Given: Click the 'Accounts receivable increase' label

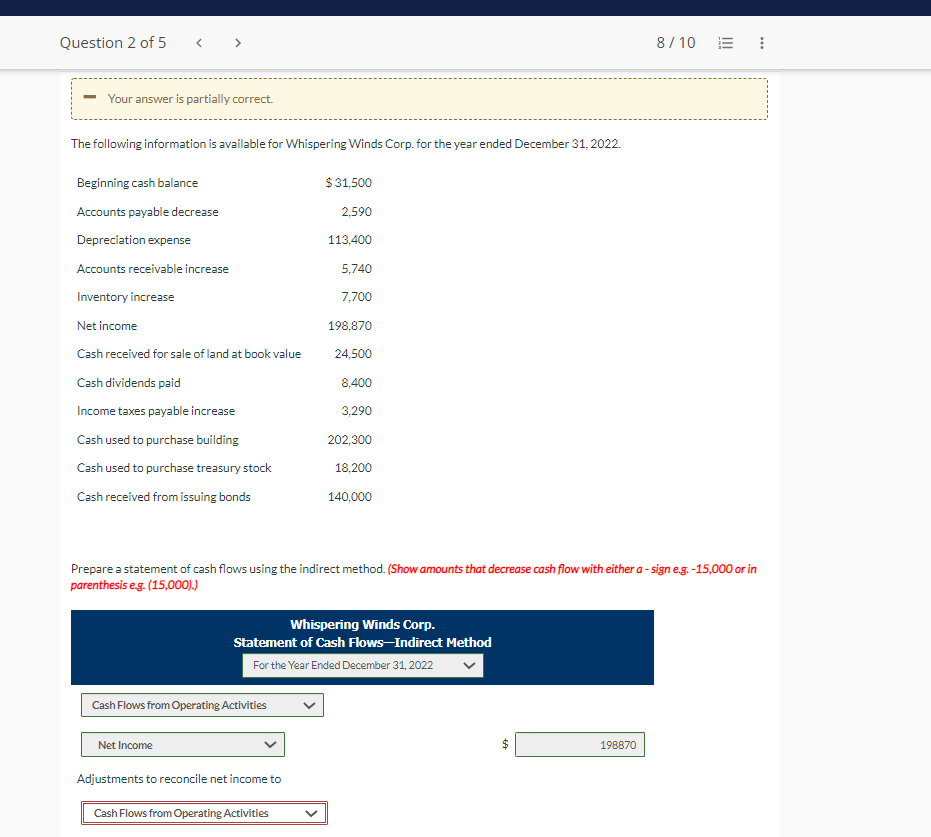Looking at the screenshot, I should pos(153,269).
